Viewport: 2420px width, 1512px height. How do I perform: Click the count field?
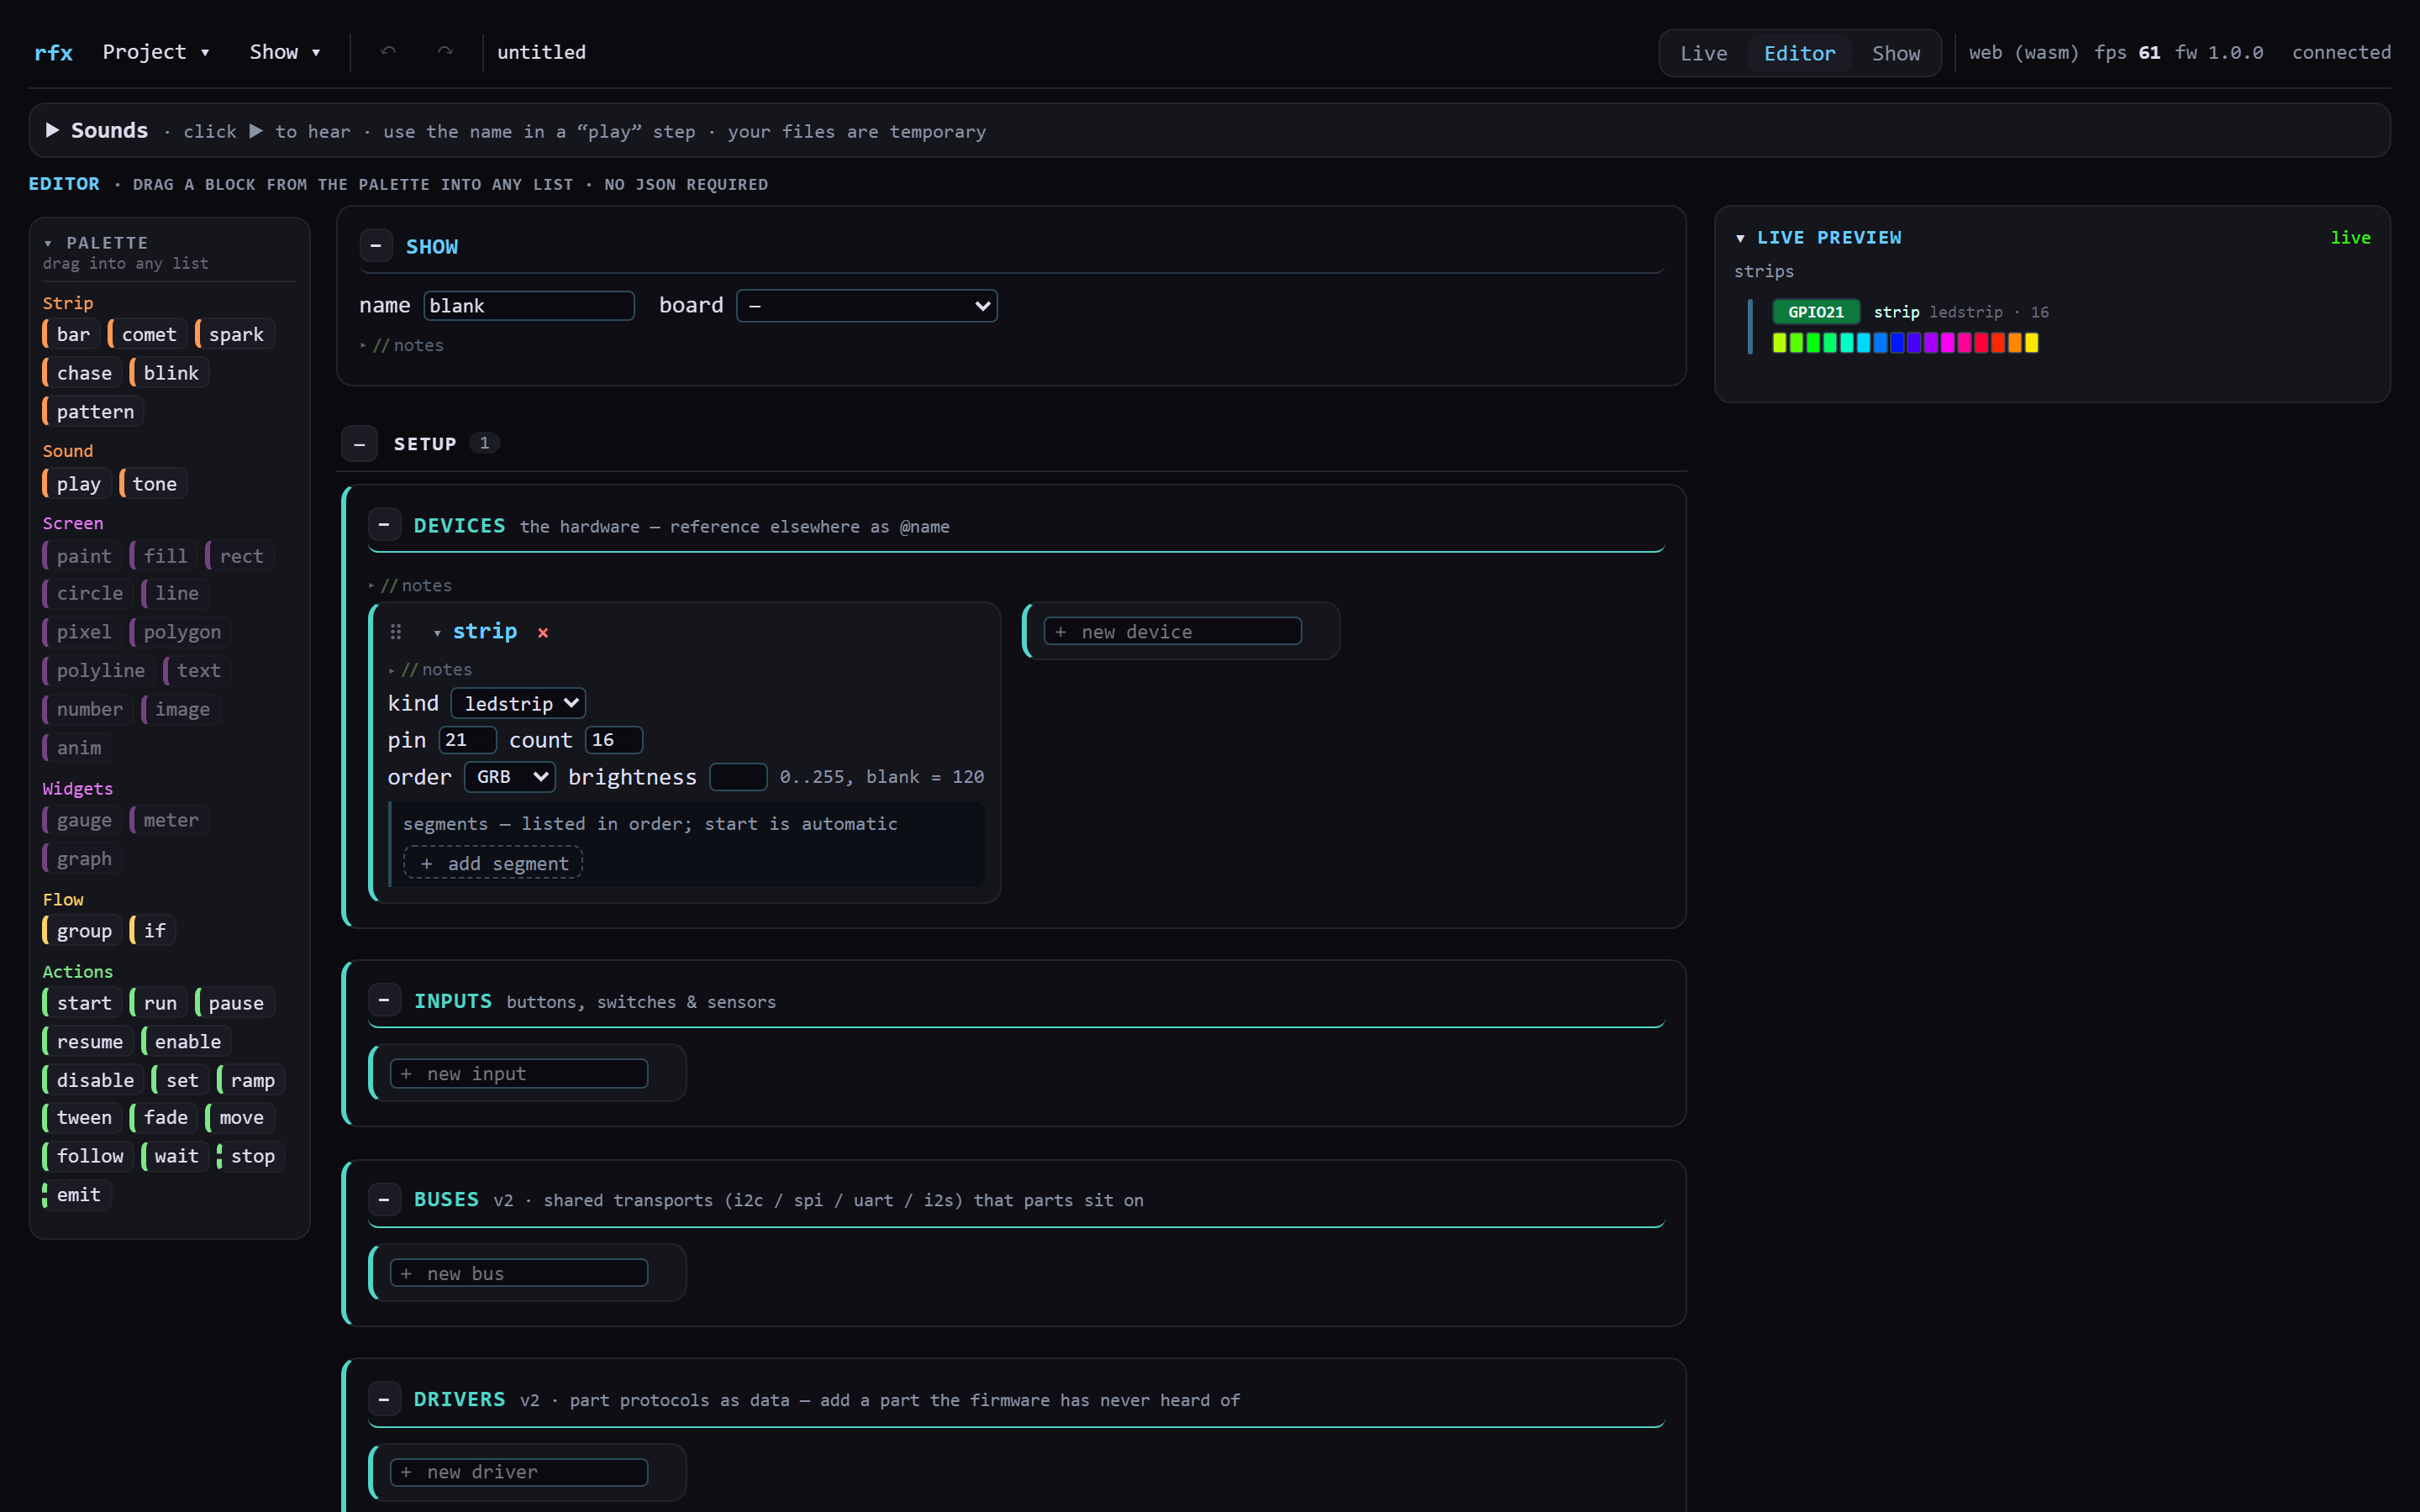[x=613, y=740]
